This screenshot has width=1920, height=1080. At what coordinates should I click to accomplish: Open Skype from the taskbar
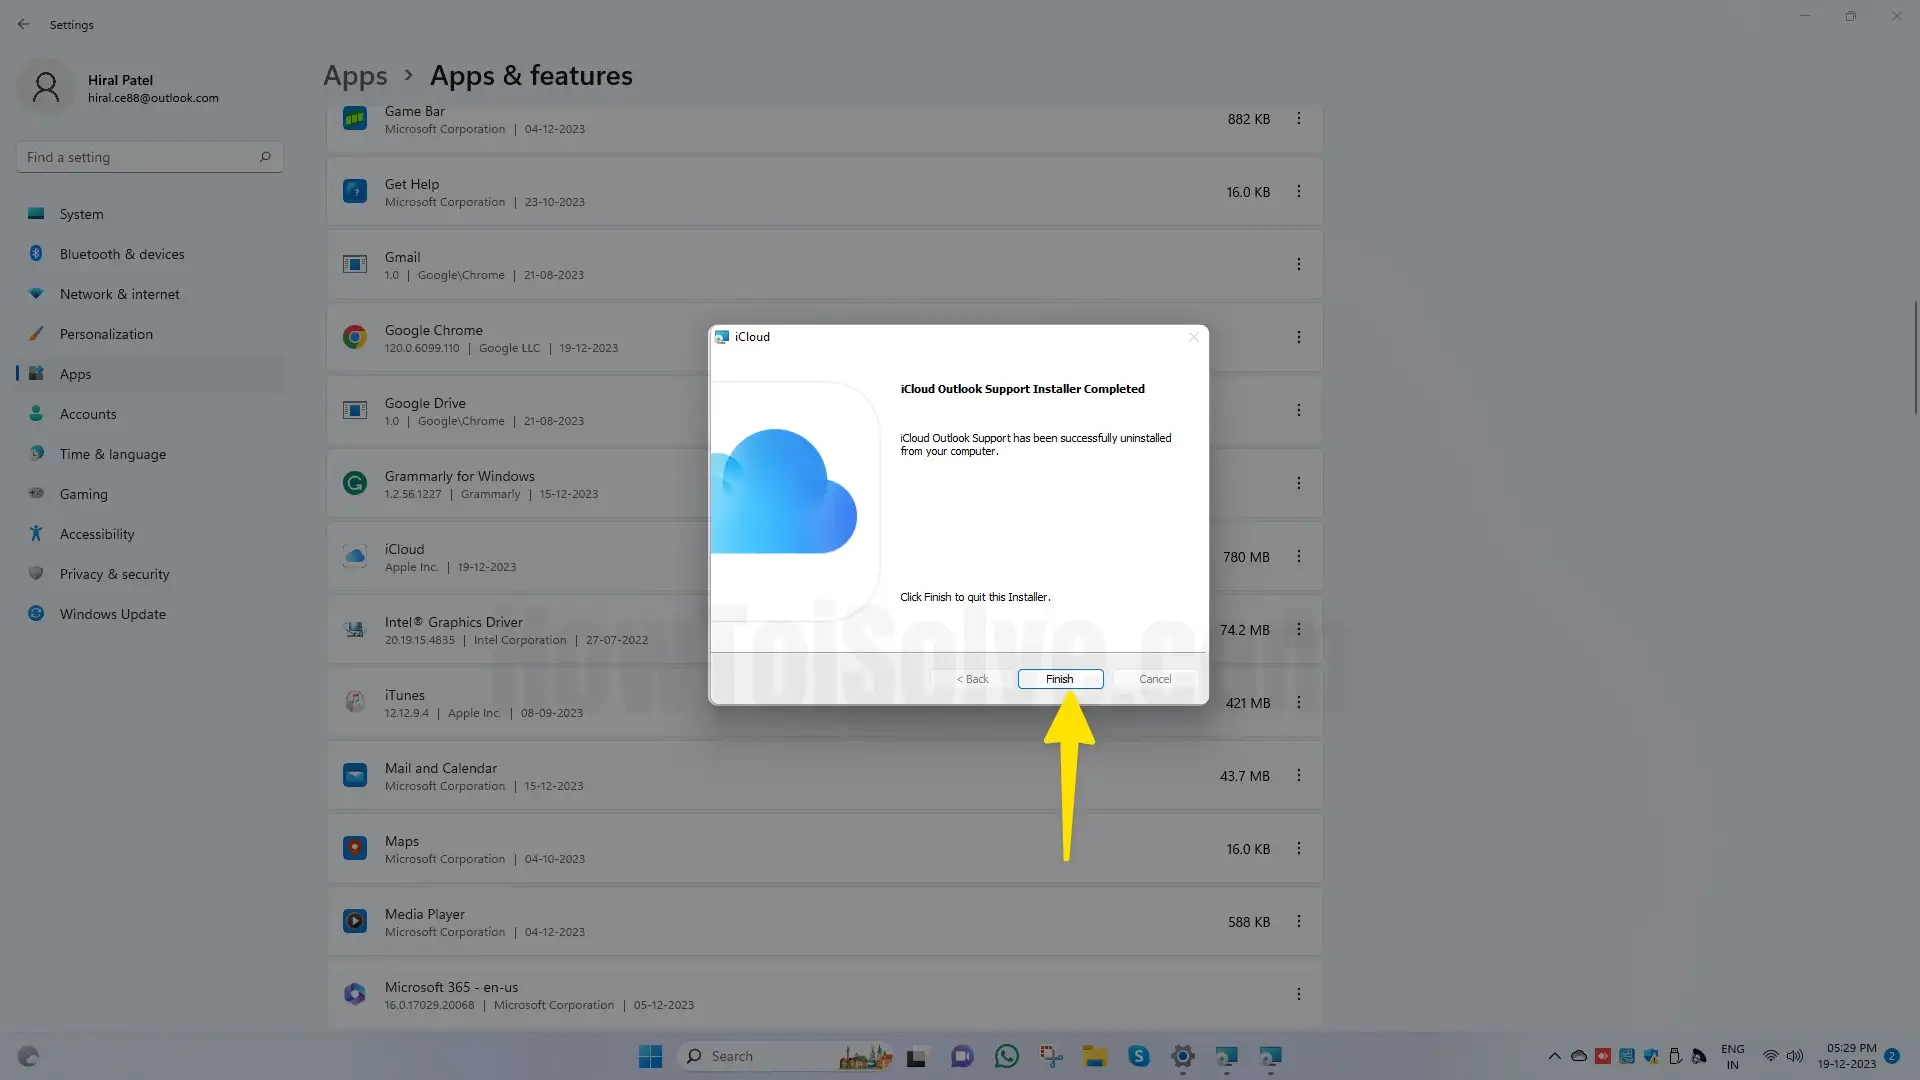point(1138,1056)
